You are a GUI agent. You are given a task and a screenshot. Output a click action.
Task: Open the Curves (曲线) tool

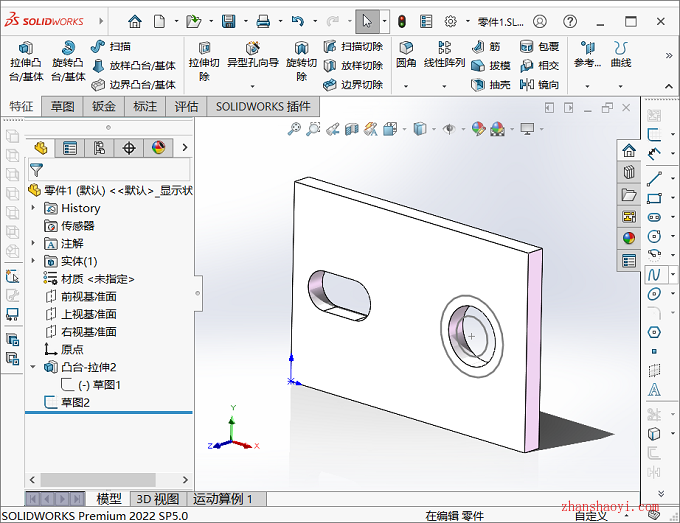(621, 55)
